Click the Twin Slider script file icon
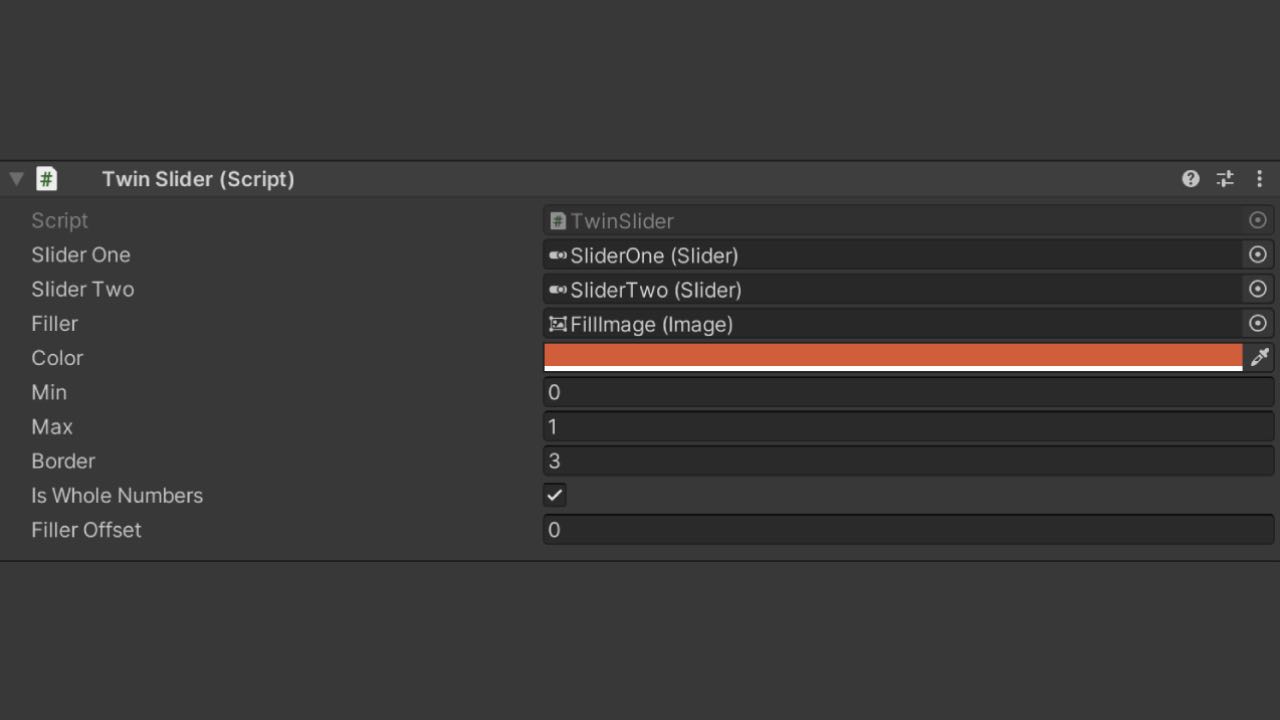Screen dimensions: 1280x720 [x=46, y=179]
